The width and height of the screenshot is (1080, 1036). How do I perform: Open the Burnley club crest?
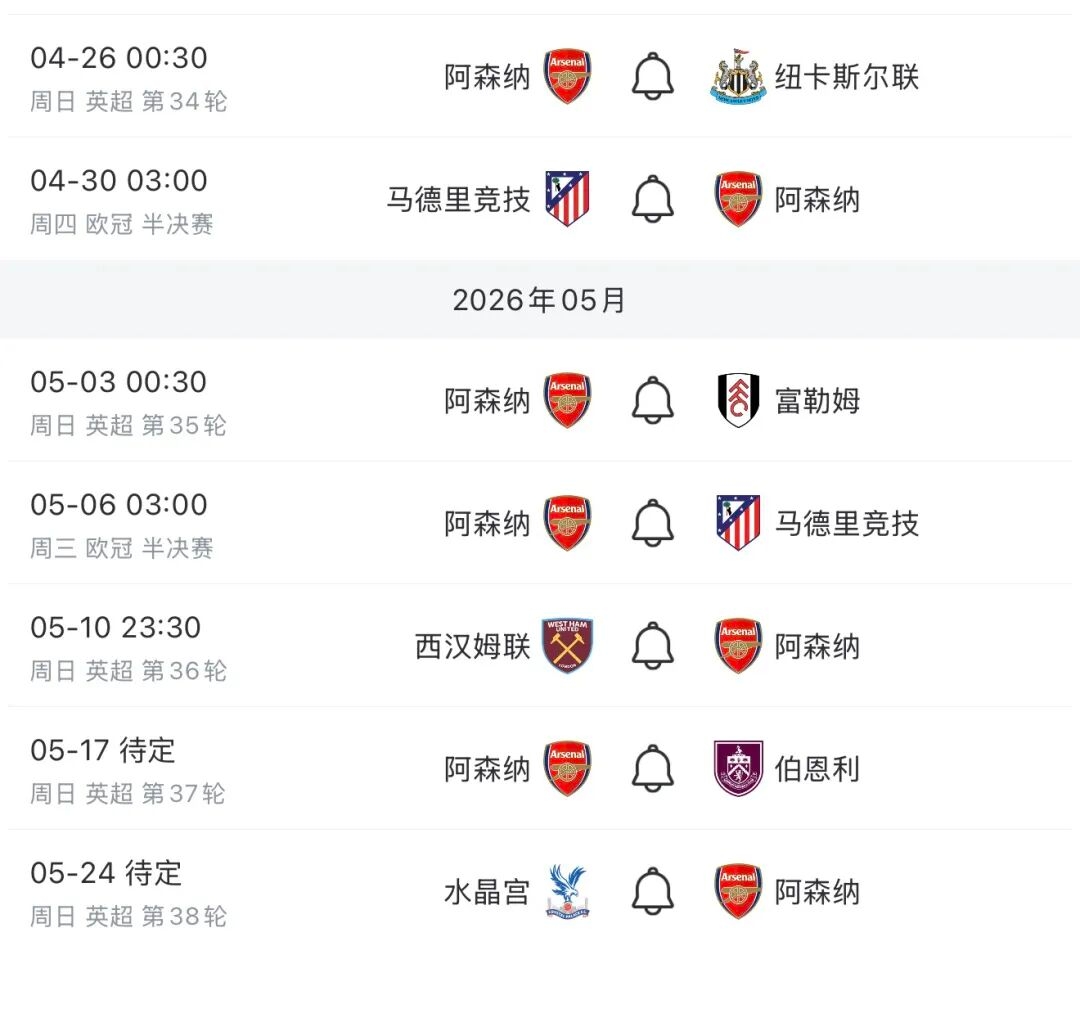739,769
